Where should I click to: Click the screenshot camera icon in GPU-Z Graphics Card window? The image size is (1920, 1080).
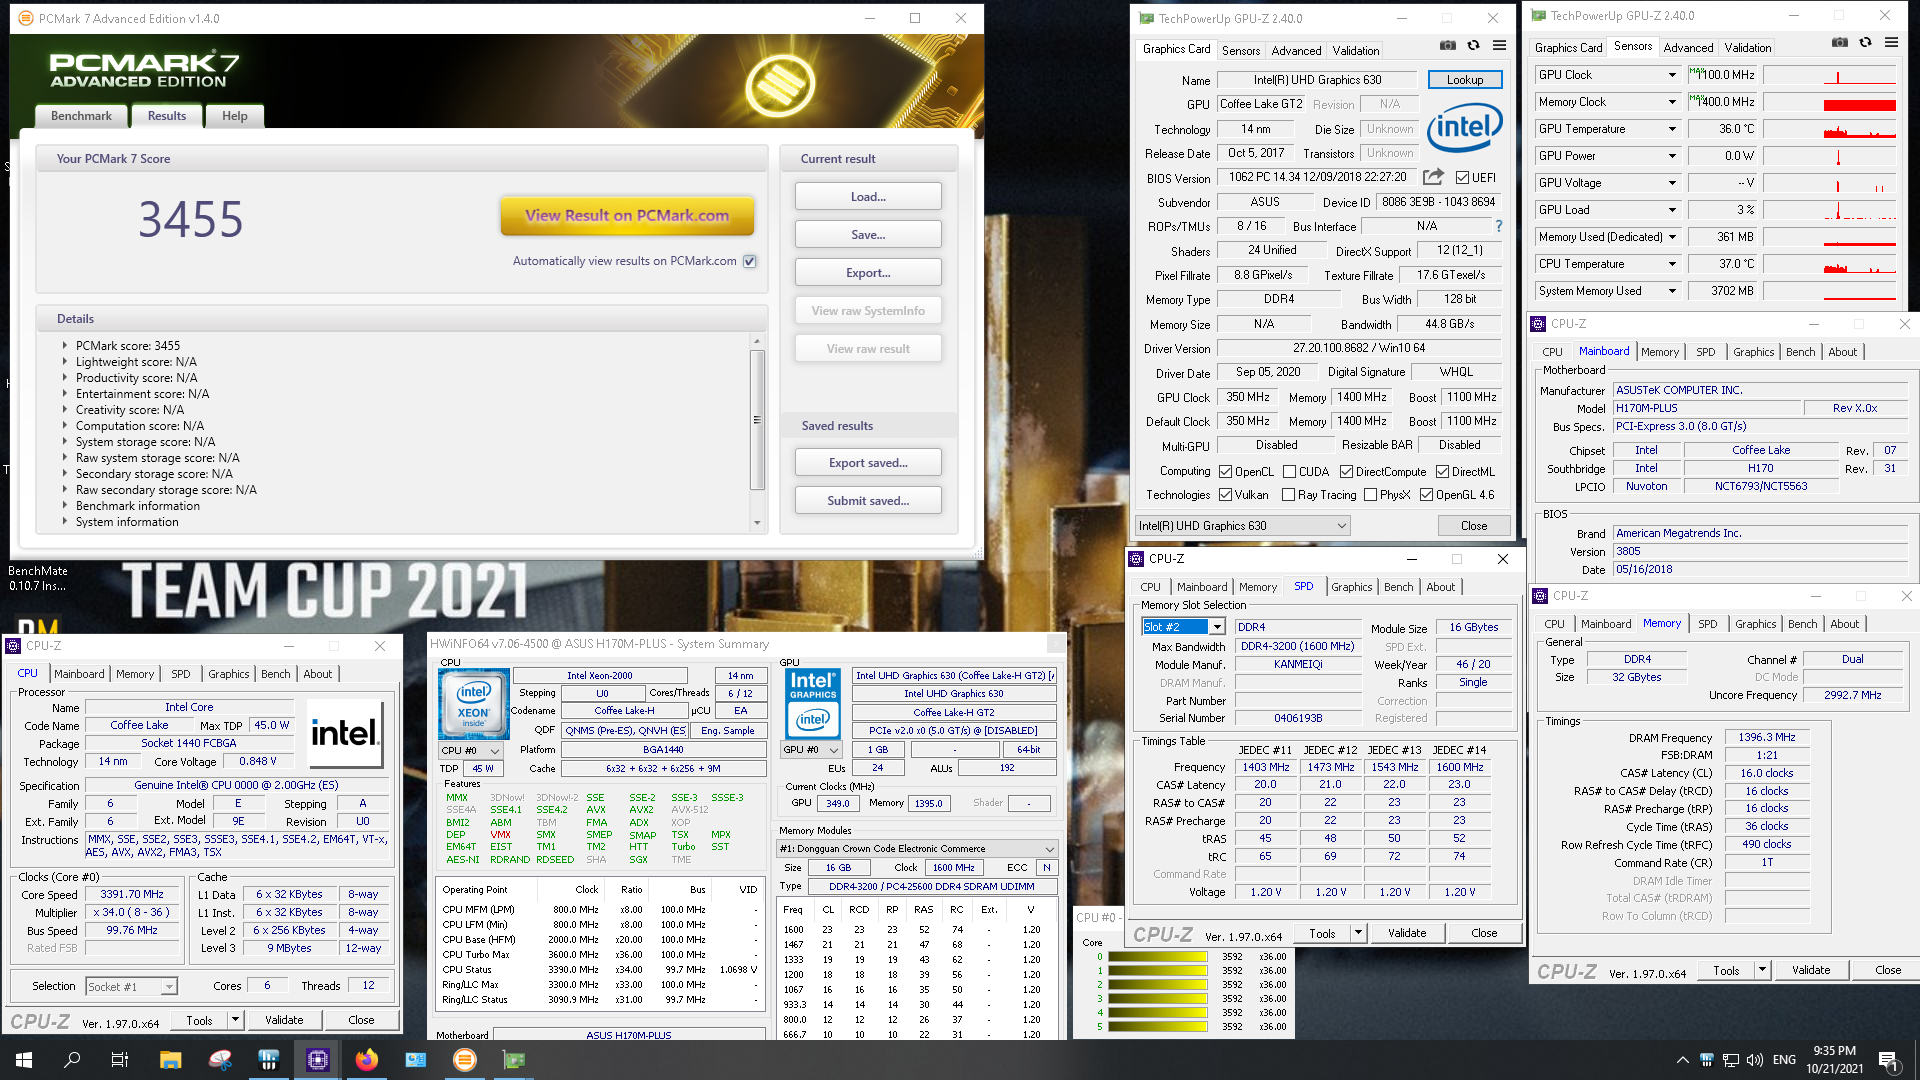tap(1447, 45)
